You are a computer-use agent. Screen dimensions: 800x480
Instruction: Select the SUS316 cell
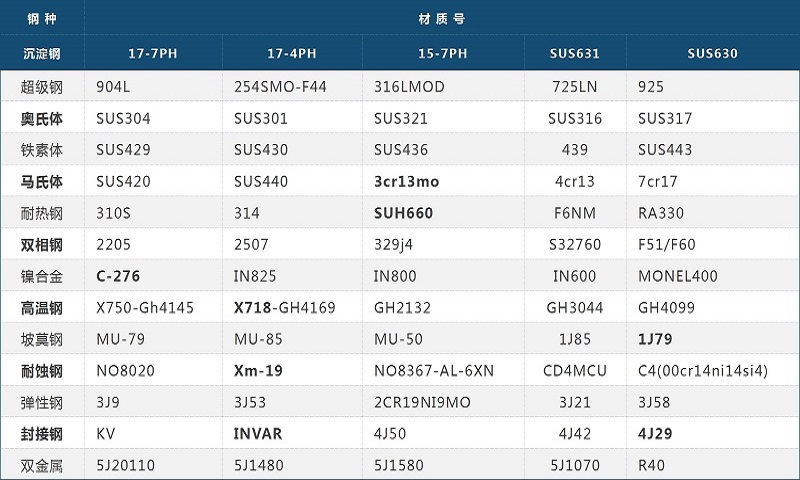[x=575, y=118]
